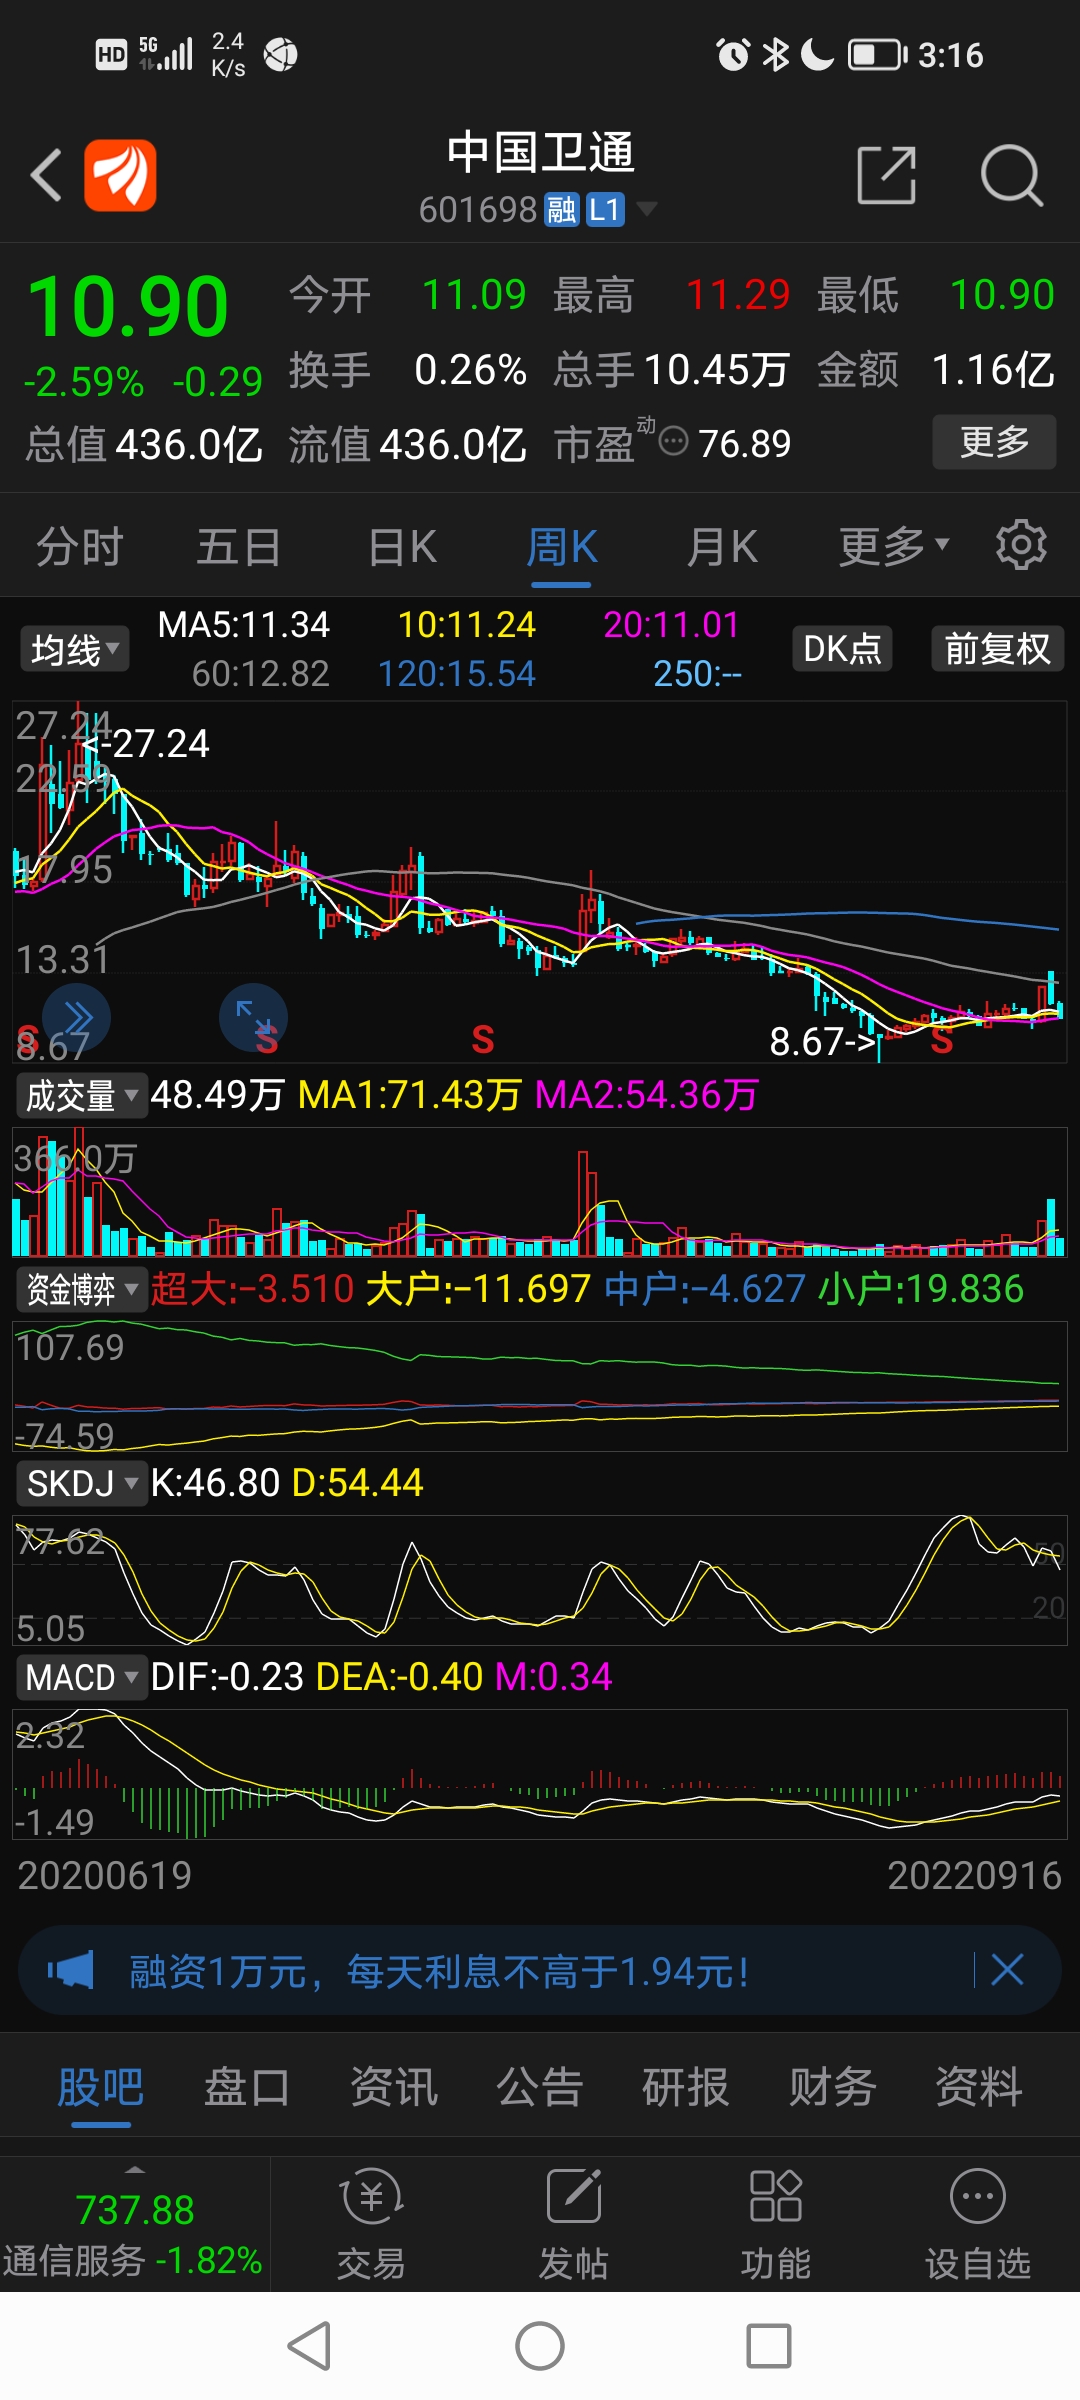Open 资金博弈 indicator dropdown
Image resolution: width=1080 pixels, height=2400 pixels.
pyautogui.click(x=82, y=1289)
